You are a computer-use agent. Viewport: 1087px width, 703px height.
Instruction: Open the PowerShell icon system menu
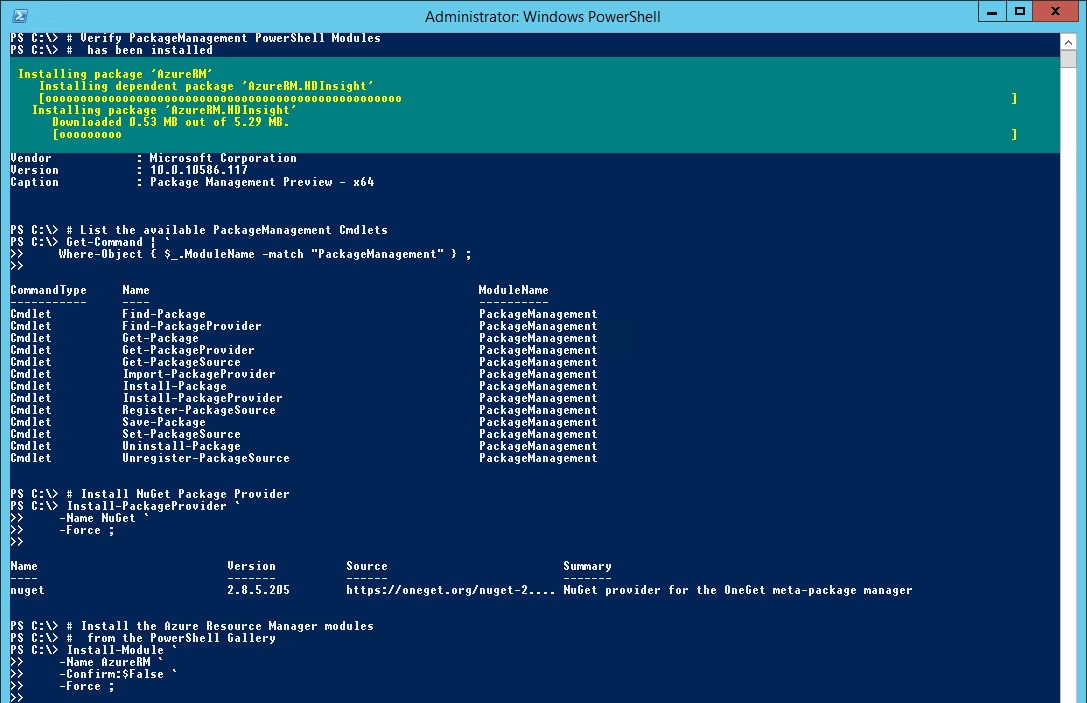[x=20, y=16]
